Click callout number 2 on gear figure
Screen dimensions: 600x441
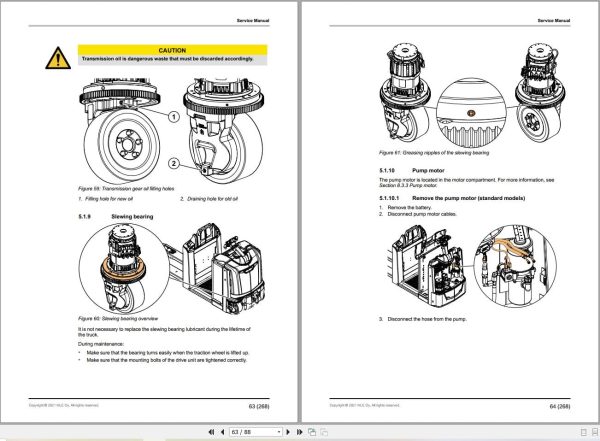[174, 163]
